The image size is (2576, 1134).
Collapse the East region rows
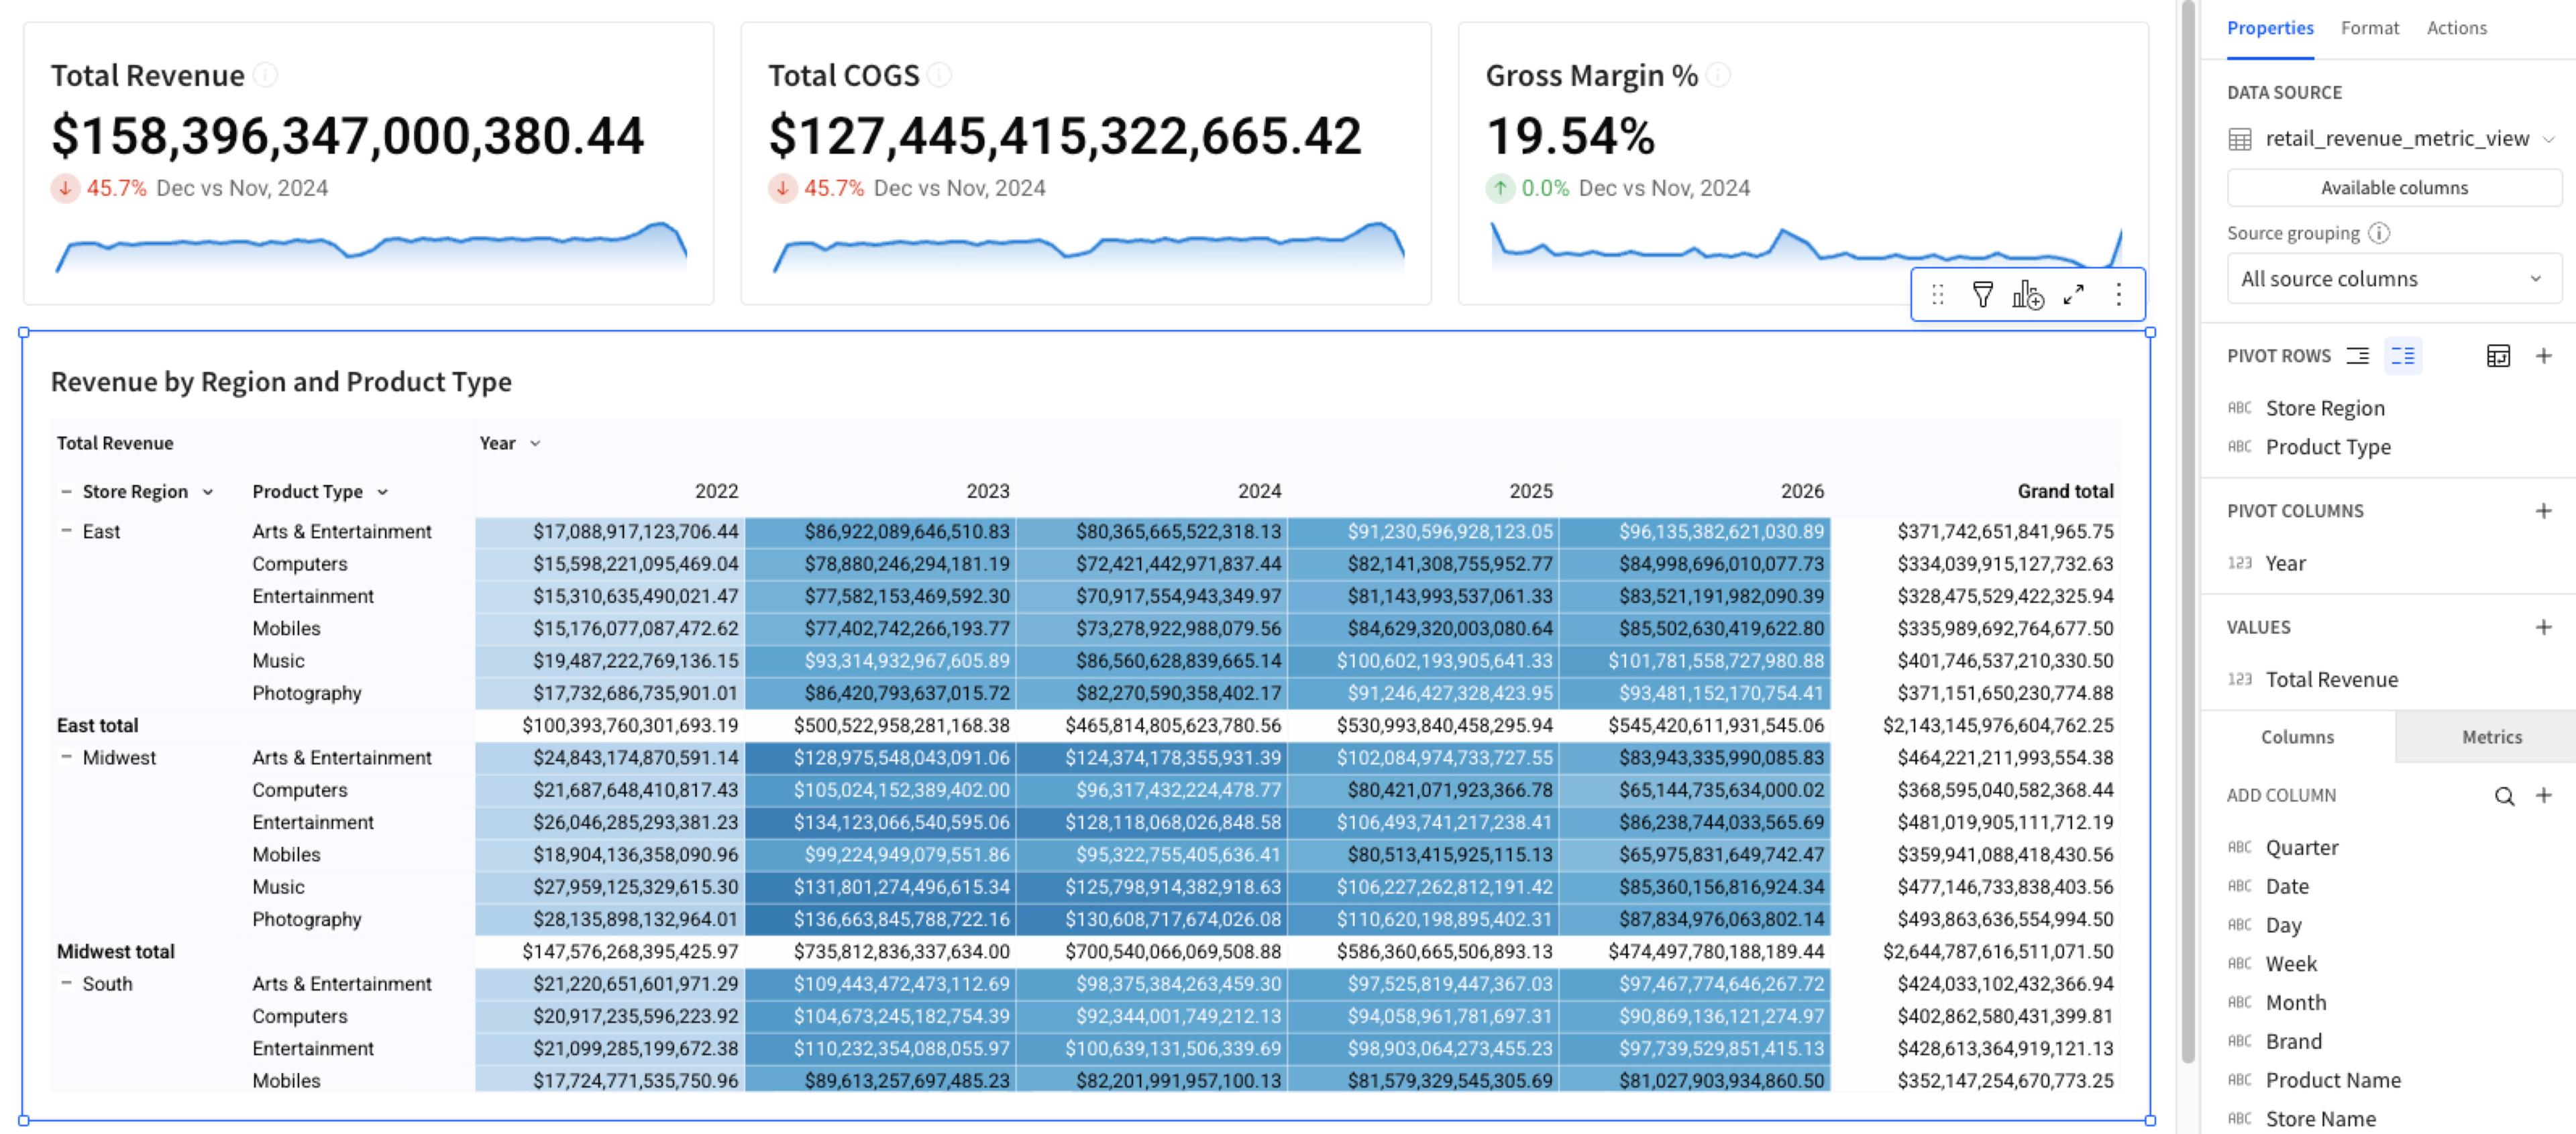click(x=66, y=531)
